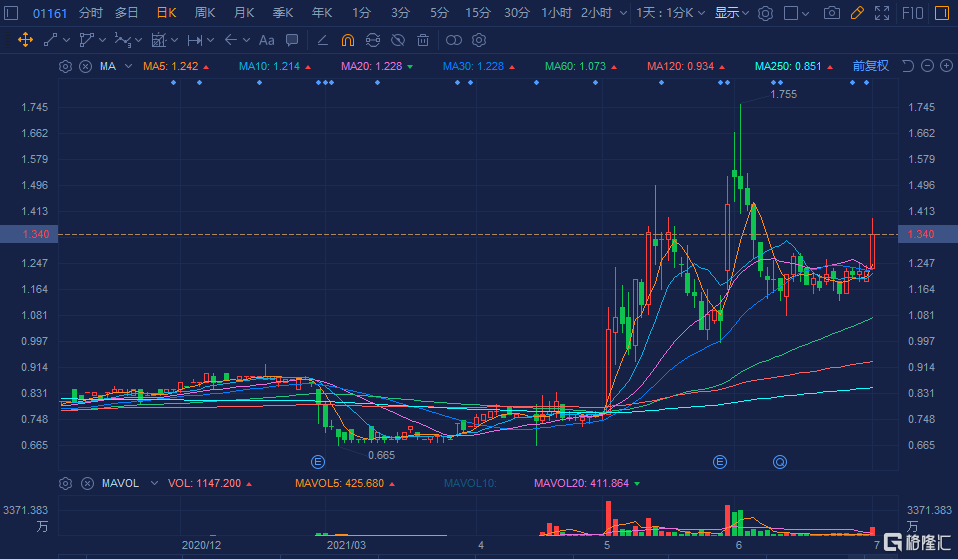
Task: Click the 前复权 adjustment button
Action: [870, 66]
